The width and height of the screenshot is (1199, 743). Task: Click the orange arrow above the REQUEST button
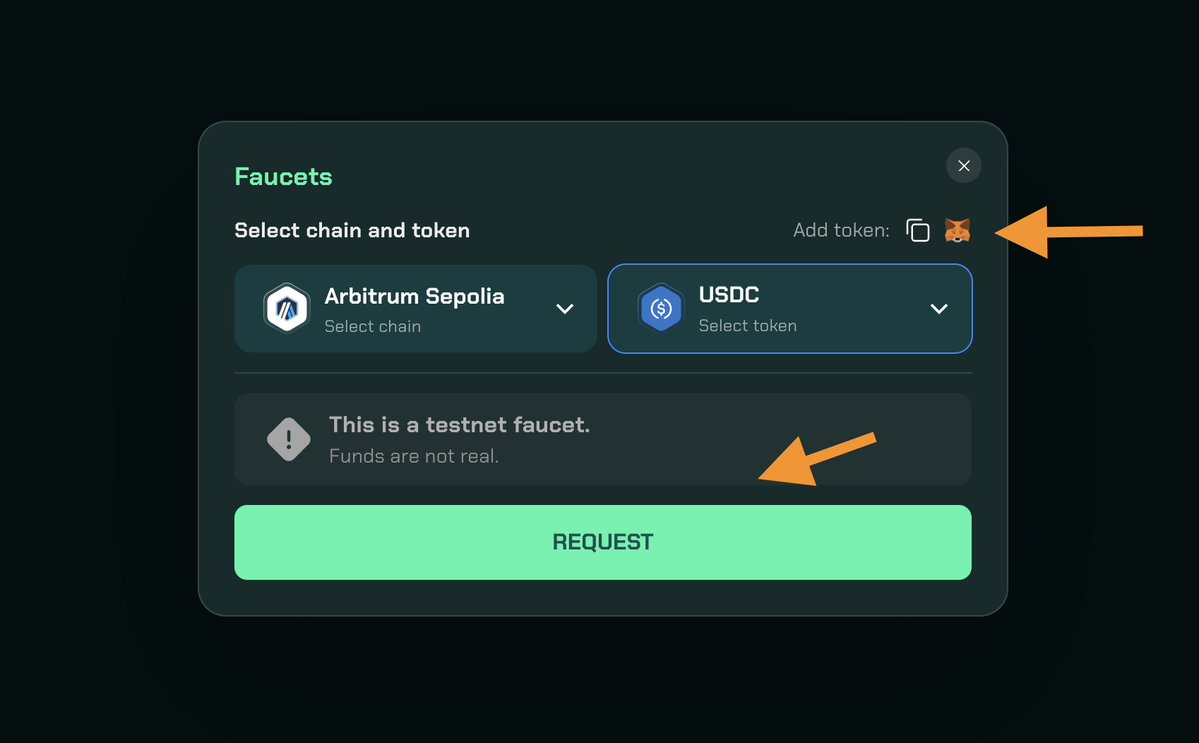point(815,459)
